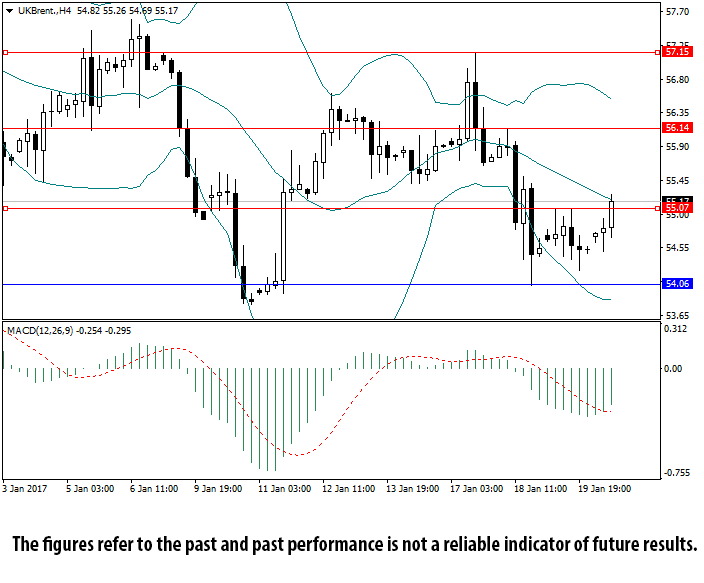Select the 55.07 red price label
Screen dimensions: 704x583
(x=678, y=208)
